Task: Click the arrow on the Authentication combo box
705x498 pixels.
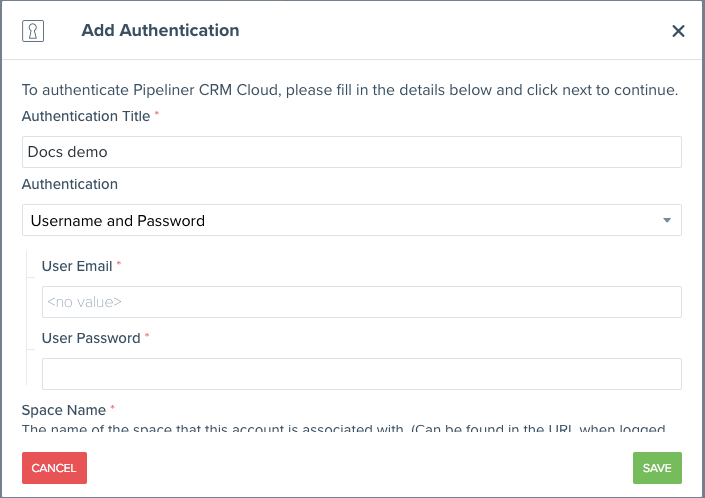Action: [x=667, y=220]
